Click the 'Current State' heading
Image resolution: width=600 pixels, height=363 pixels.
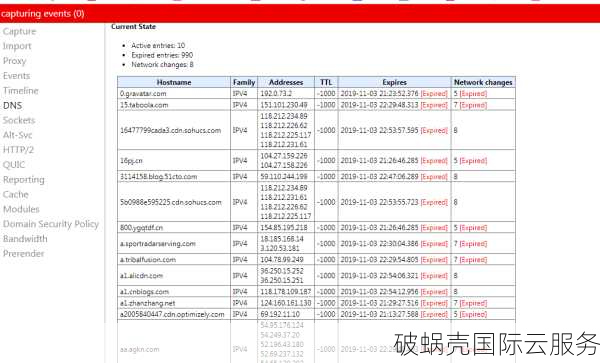click(134, 27)
